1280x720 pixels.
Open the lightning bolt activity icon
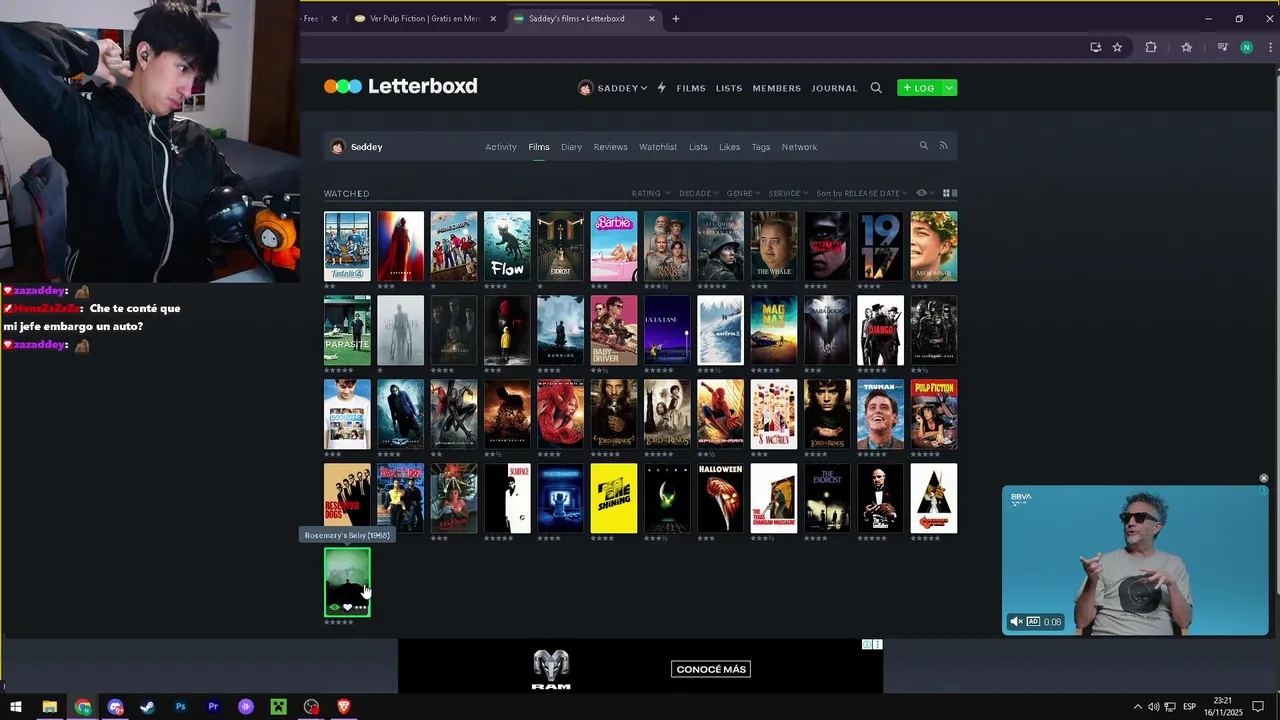(x=661, y=88)
